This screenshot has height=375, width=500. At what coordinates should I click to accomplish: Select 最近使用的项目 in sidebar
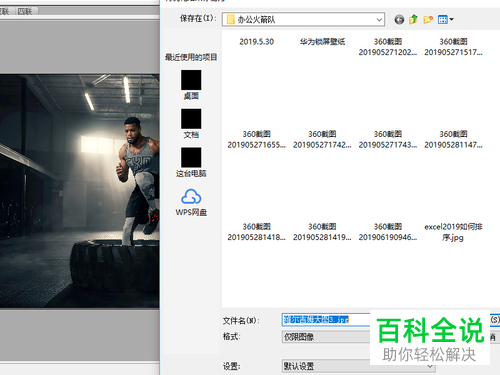[191, 57]
